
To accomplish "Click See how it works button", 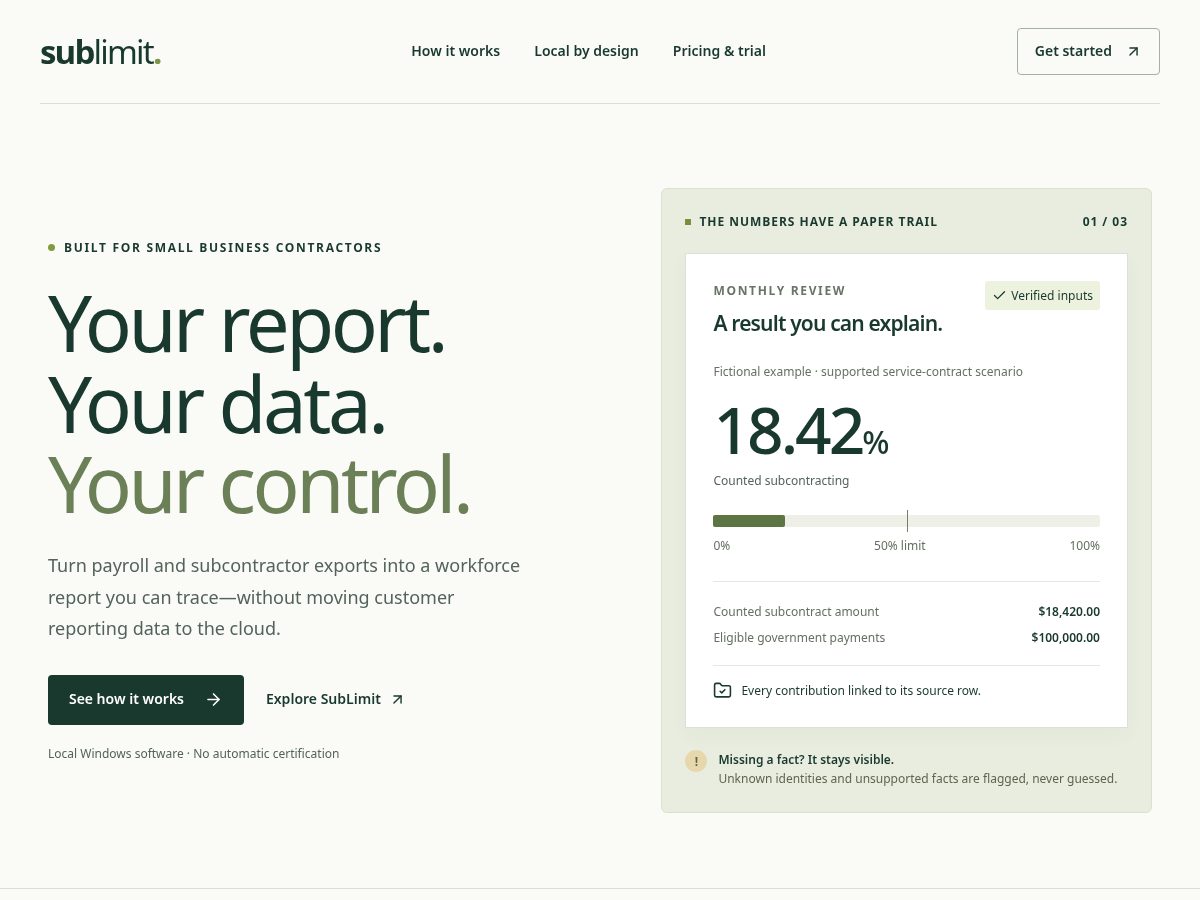I will click(146, 700).
